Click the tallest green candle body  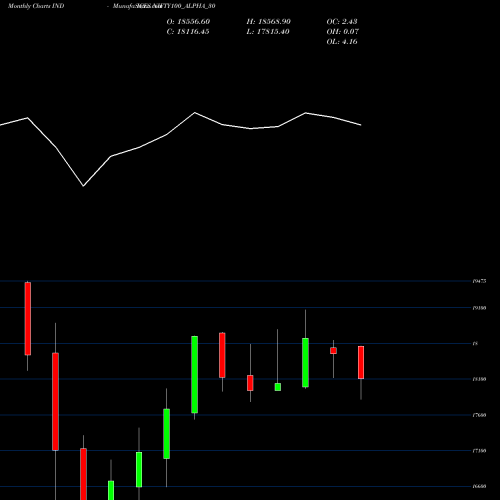[194, 375]
